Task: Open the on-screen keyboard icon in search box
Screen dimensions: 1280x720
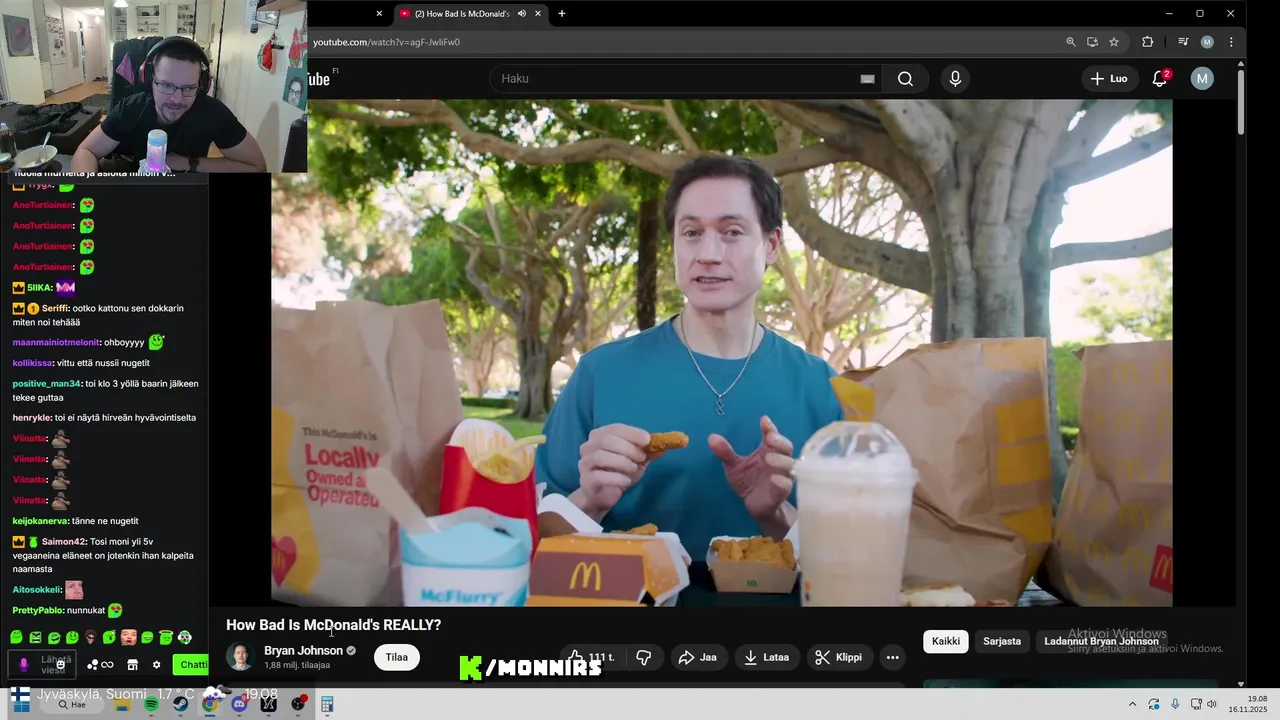Action: [x=867, y=79]
